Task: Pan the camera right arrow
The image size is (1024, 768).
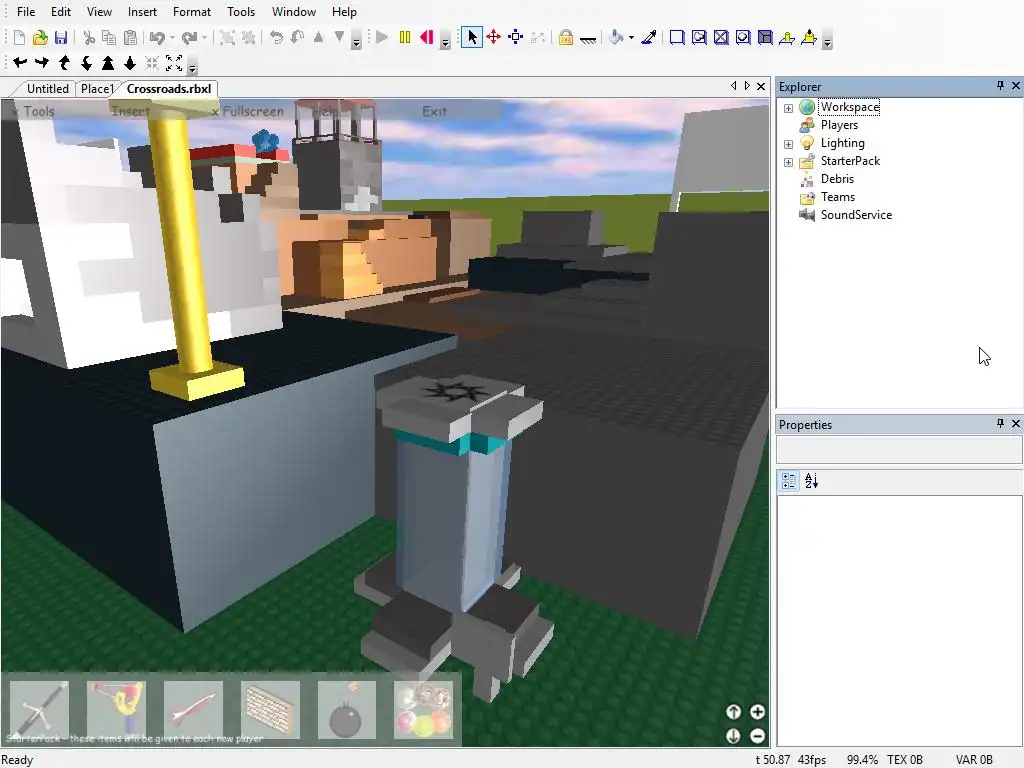Action: pos(42,63)
